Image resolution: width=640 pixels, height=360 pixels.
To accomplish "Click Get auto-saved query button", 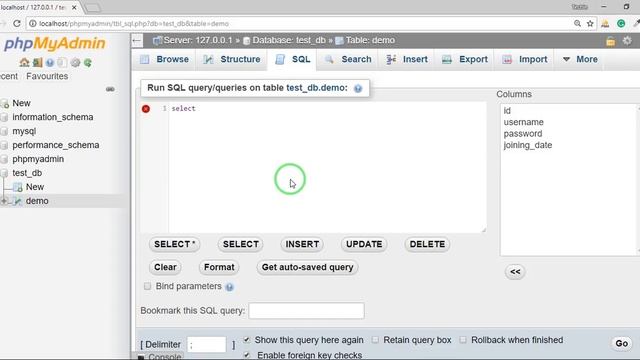I will pos(307,267).
